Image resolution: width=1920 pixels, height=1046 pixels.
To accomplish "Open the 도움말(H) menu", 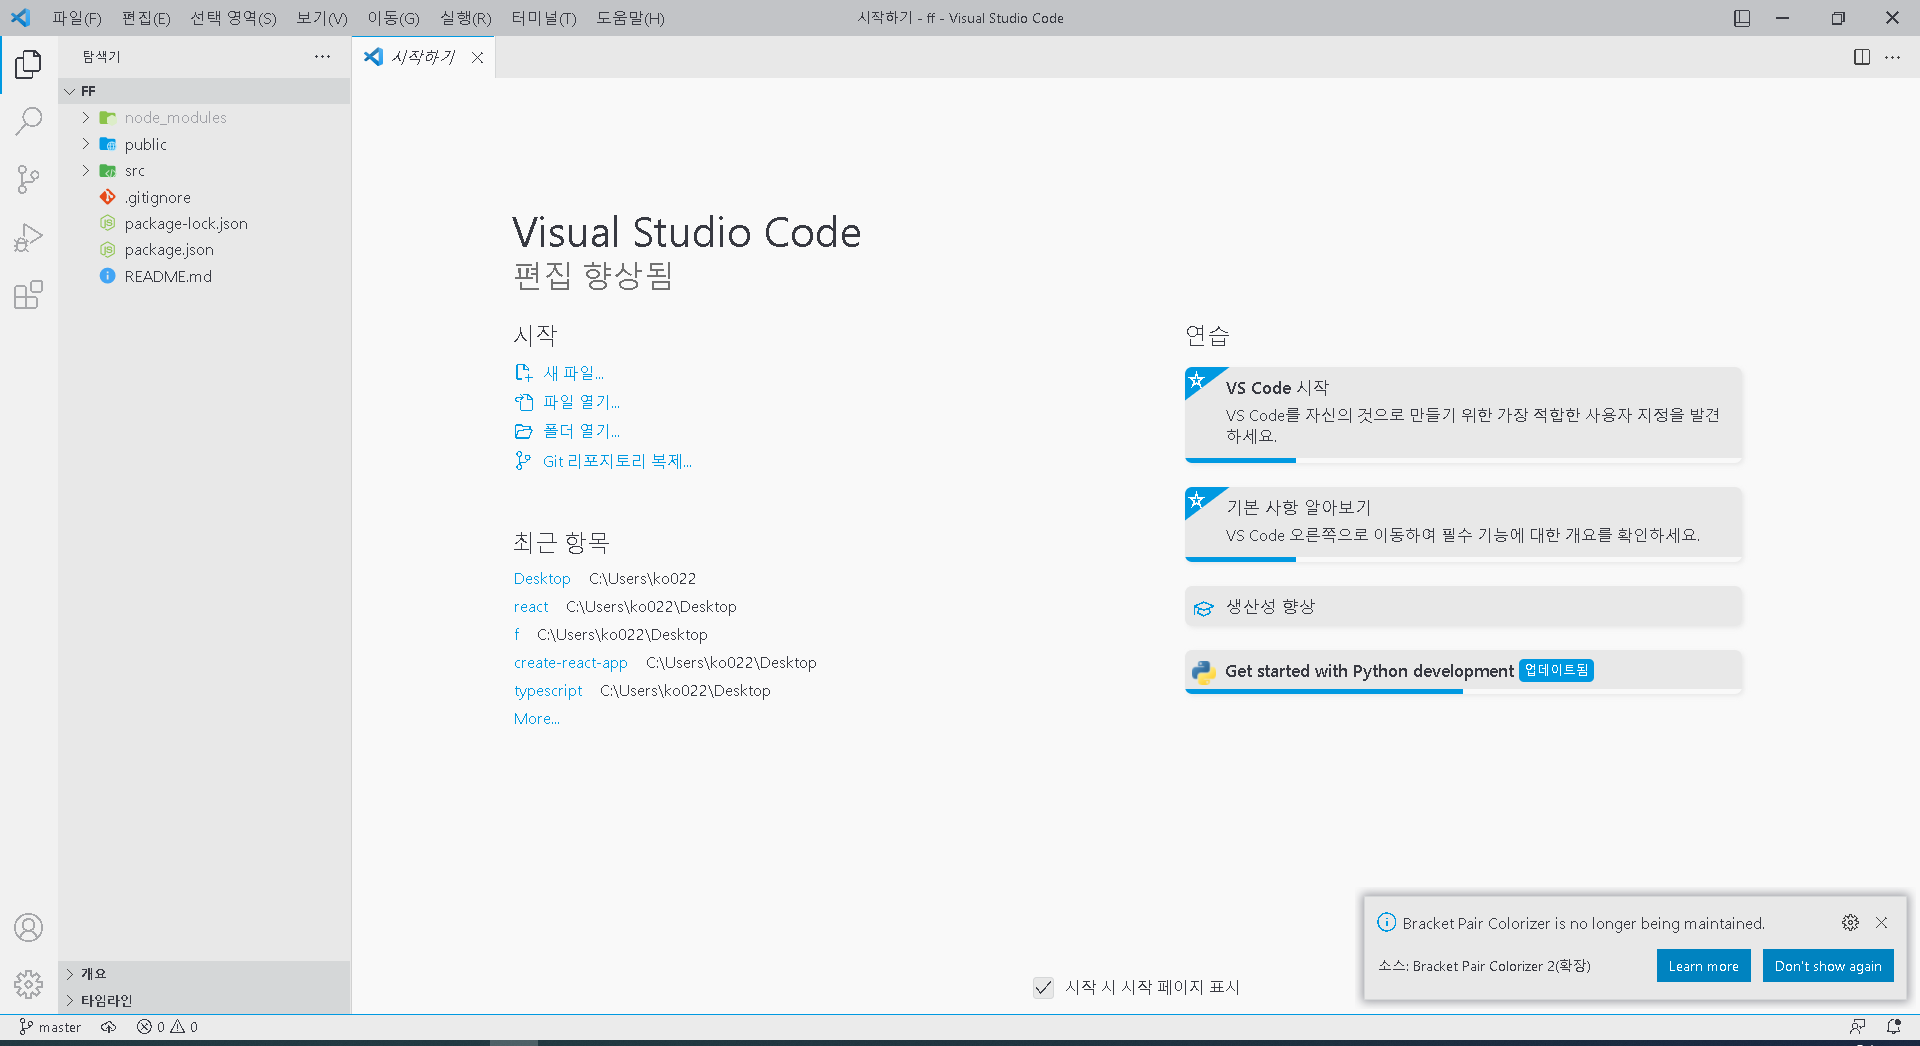I will pyautogui.click(x=630, y=18).
